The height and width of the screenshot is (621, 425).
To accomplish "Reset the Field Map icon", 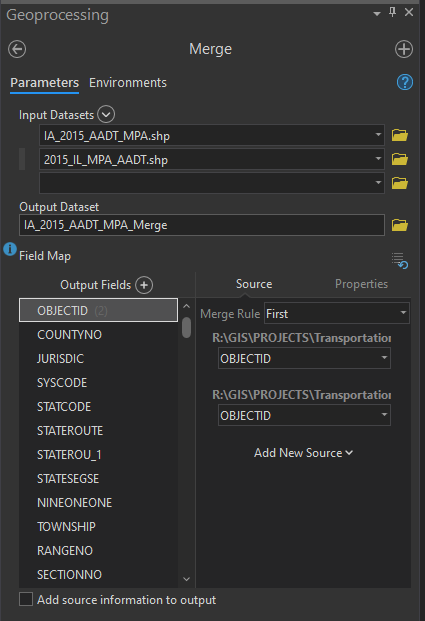I will [400, 261].
